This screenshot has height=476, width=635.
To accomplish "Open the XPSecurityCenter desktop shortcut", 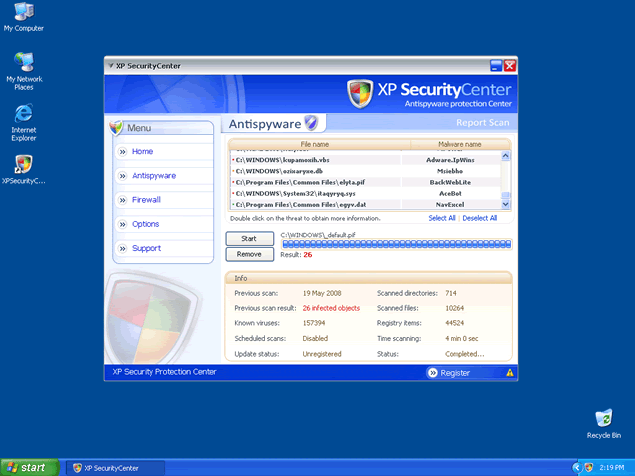I will pyautogui.click(x=23, y=164).
